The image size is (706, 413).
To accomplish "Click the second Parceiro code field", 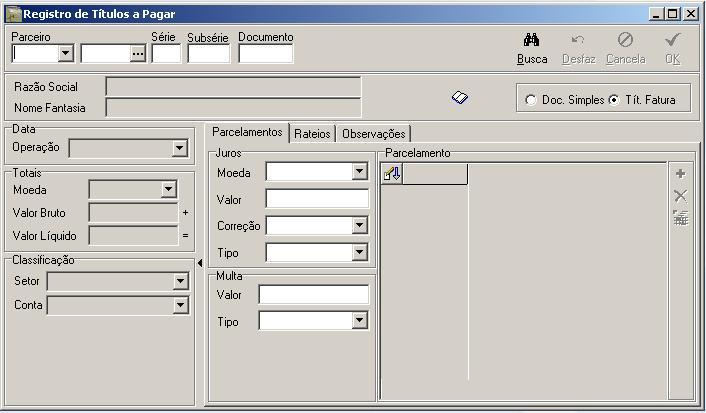I will tap(106, 54).
